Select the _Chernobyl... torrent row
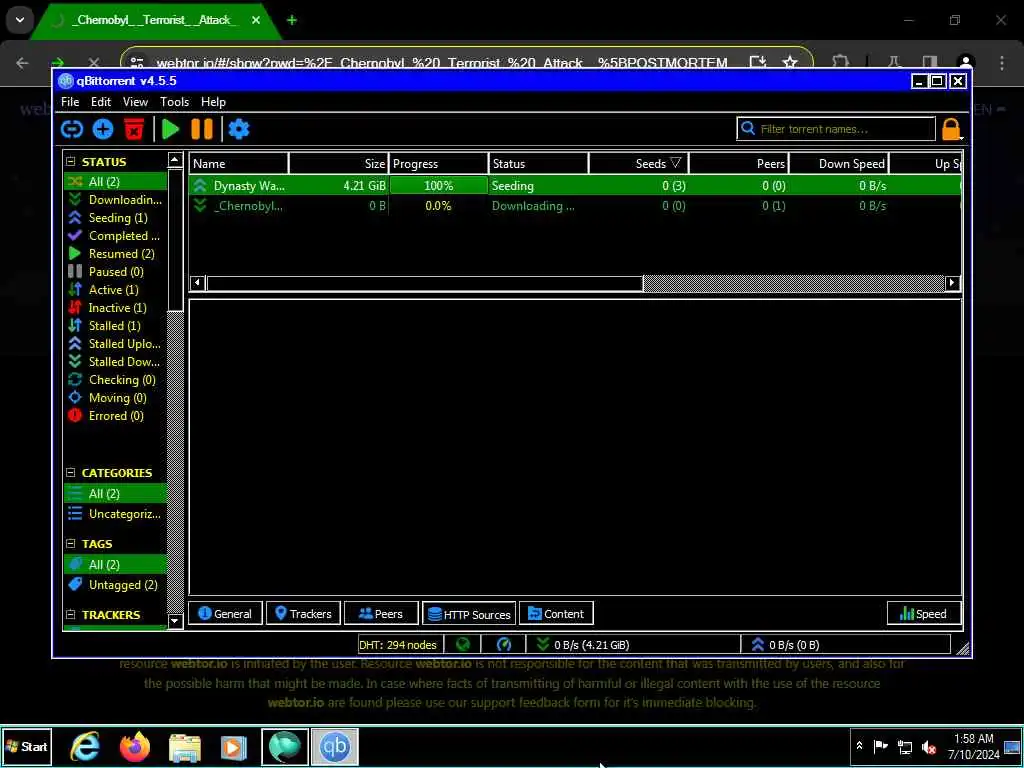The height and width of the screenshot is (768, 1024). pyautogui.click(x=575, y=206)
